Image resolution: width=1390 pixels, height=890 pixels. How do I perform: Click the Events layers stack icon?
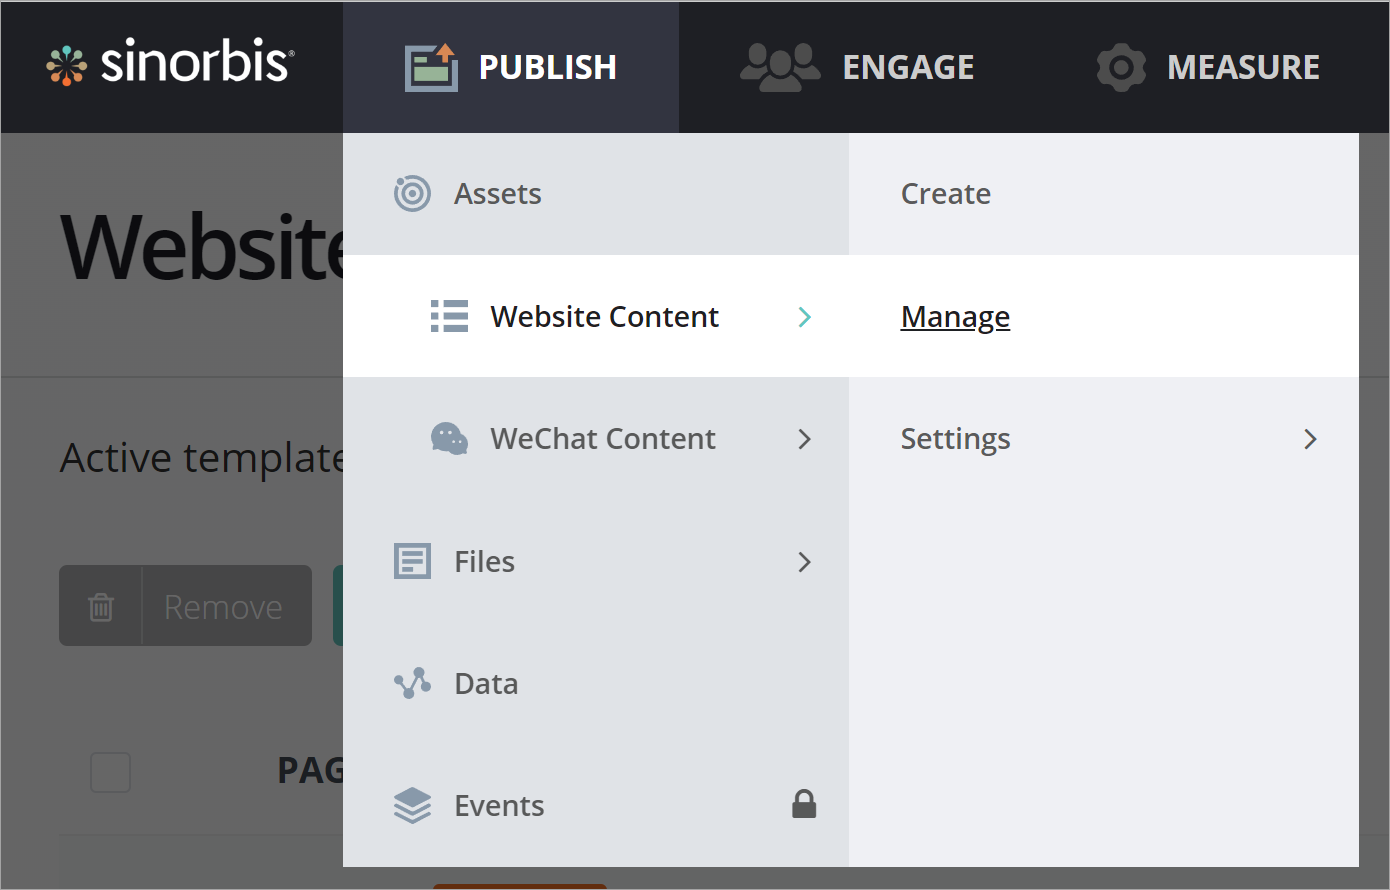412,805
